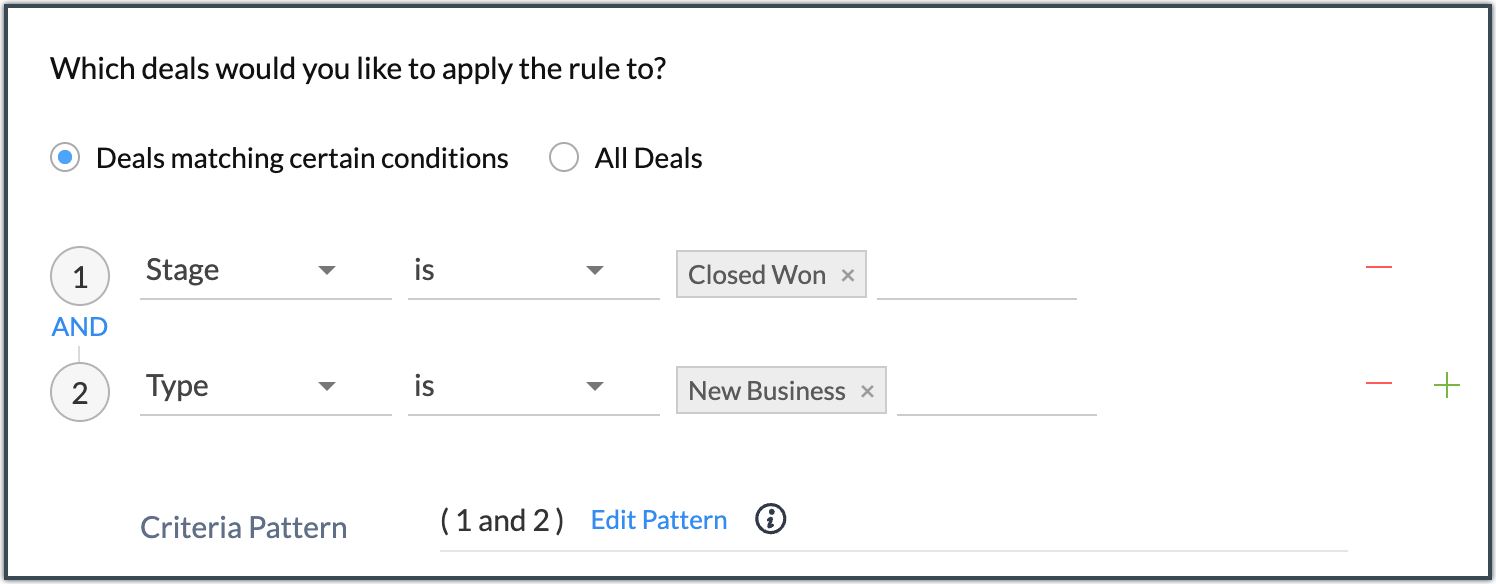
Task: Add a new condition row
Action: pos(1446,385)
